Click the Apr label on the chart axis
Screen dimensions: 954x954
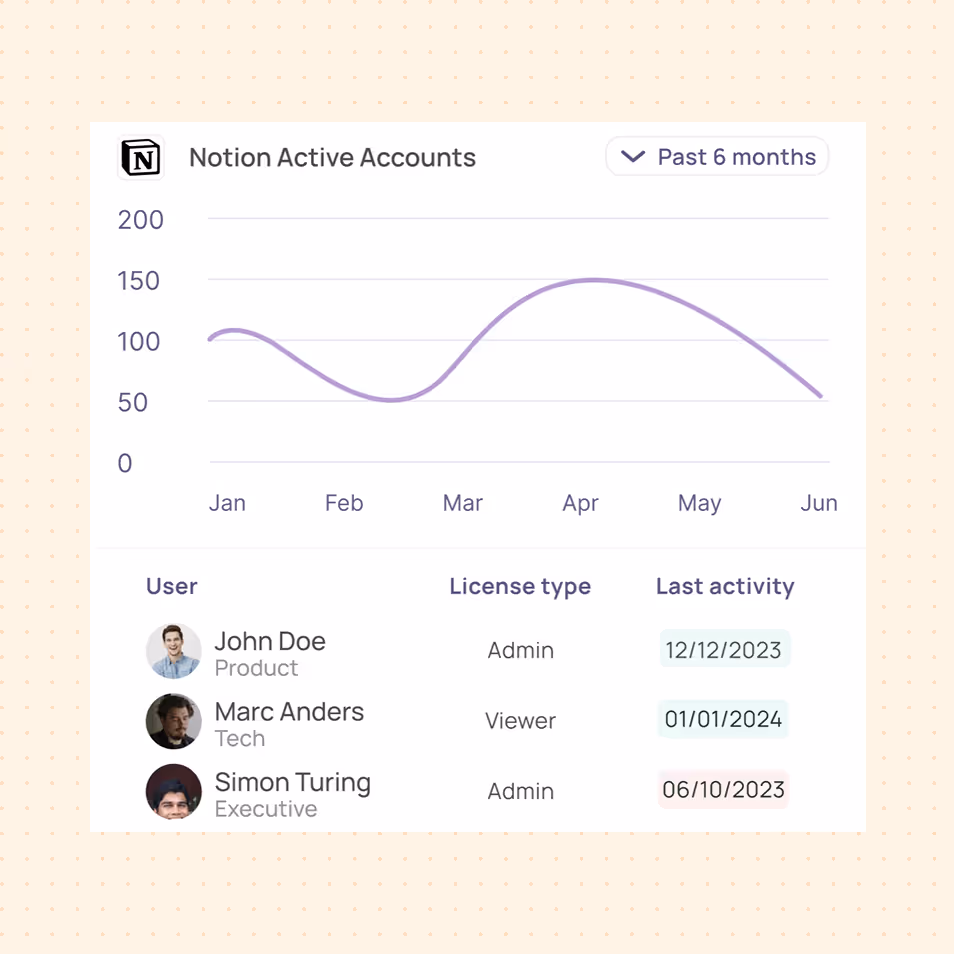click(x=580, y=504)
